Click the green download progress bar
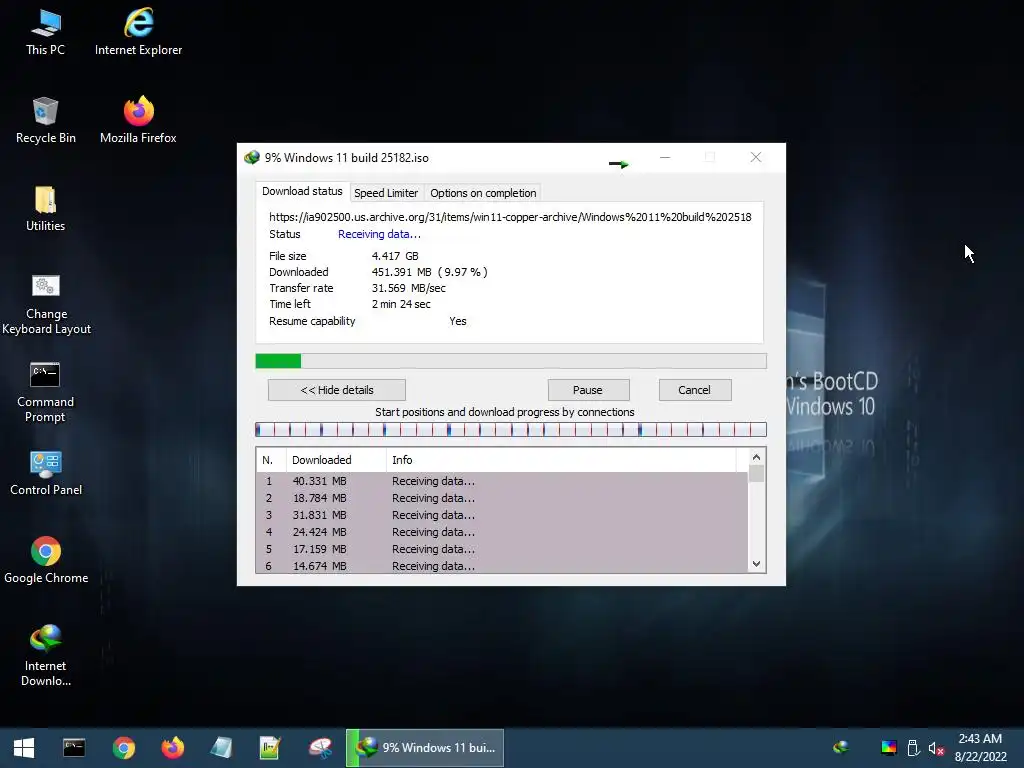 511,361
